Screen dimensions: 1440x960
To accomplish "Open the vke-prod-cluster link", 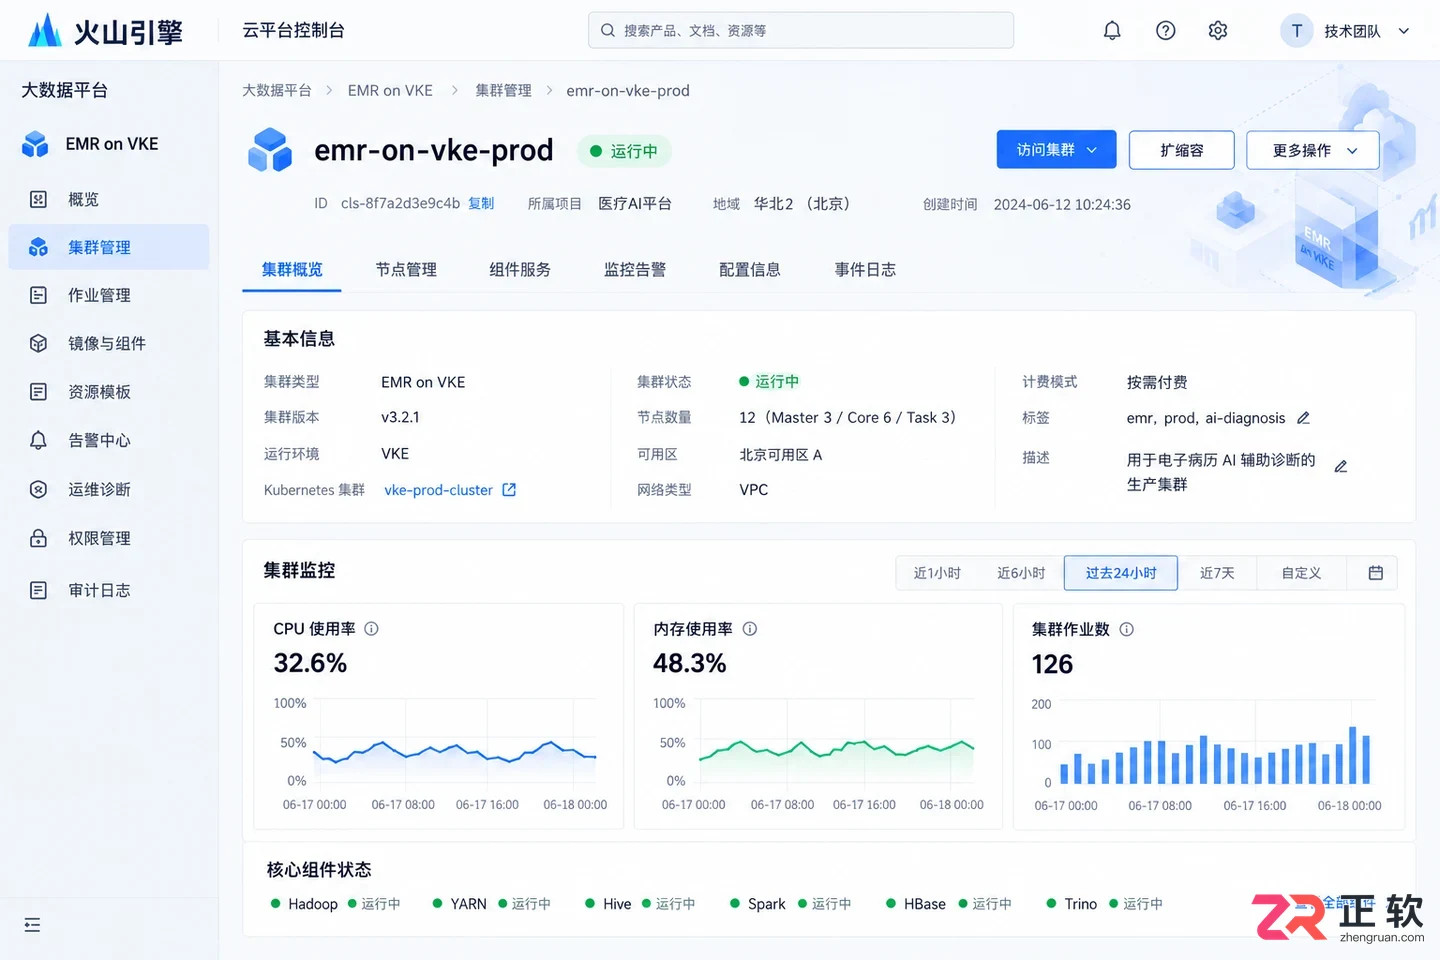I will 439,490.
